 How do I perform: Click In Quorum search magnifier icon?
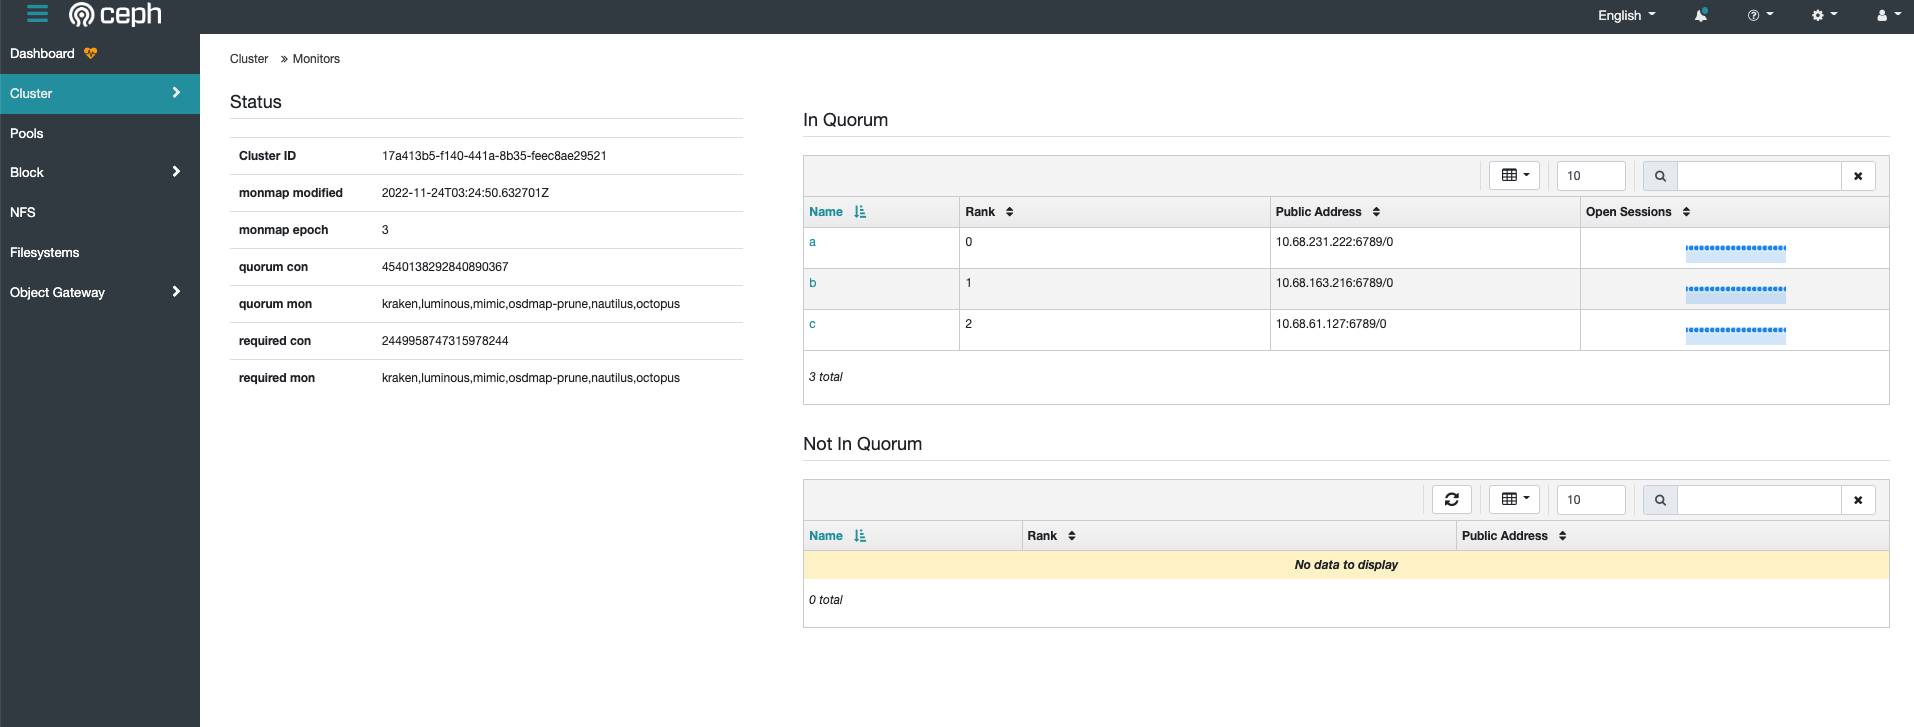coord(1660,176)
